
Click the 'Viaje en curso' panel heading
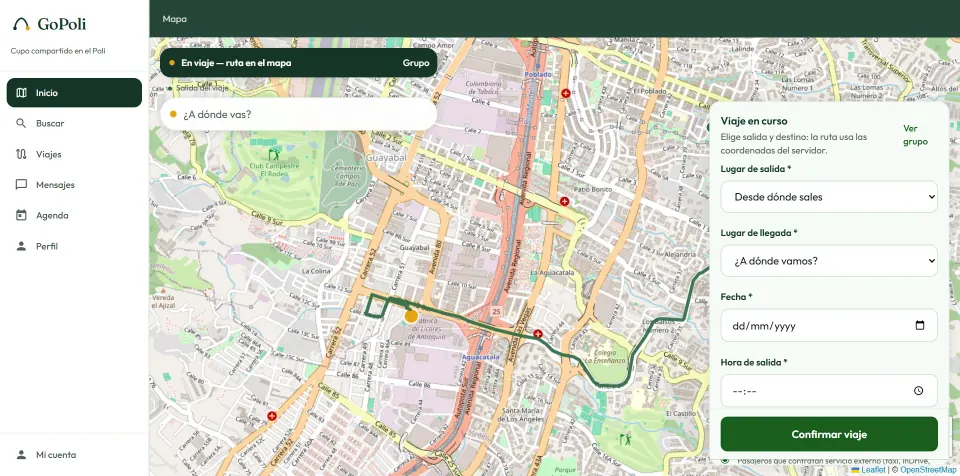pos(754,121)
